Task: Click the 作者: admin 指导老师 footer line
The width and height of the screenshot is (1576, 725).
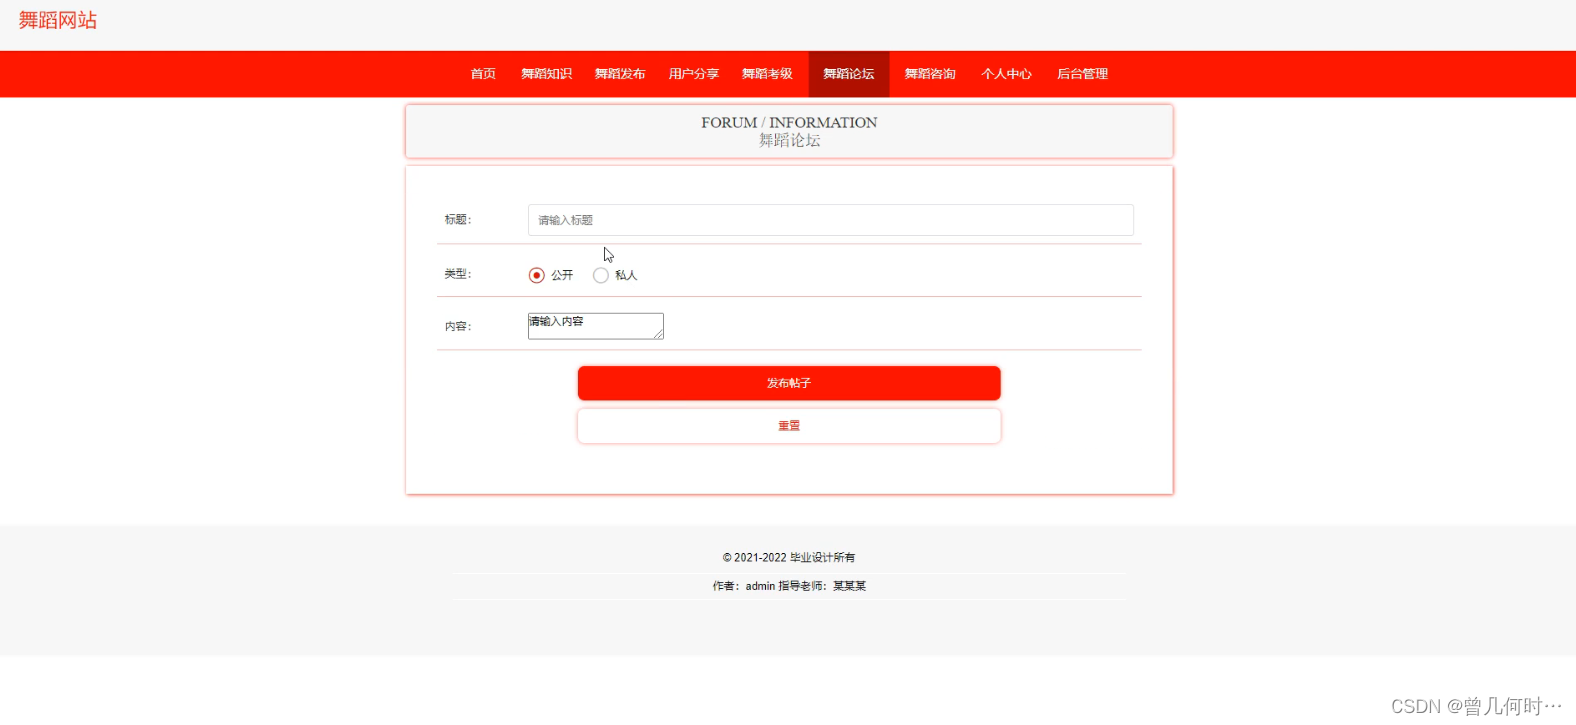Action: click(789, 586)
